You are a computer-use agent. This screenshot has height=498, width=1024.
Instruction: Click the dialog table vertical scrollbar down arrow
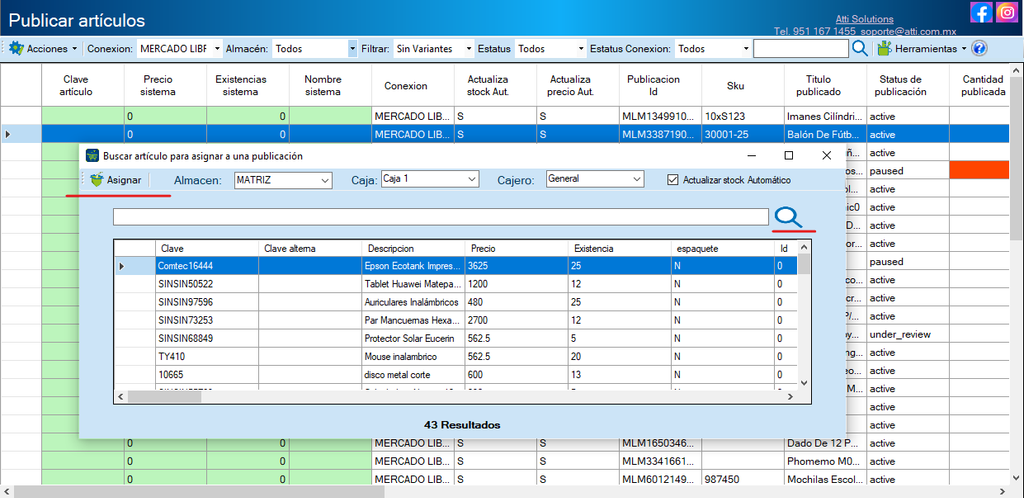[804, 383]
